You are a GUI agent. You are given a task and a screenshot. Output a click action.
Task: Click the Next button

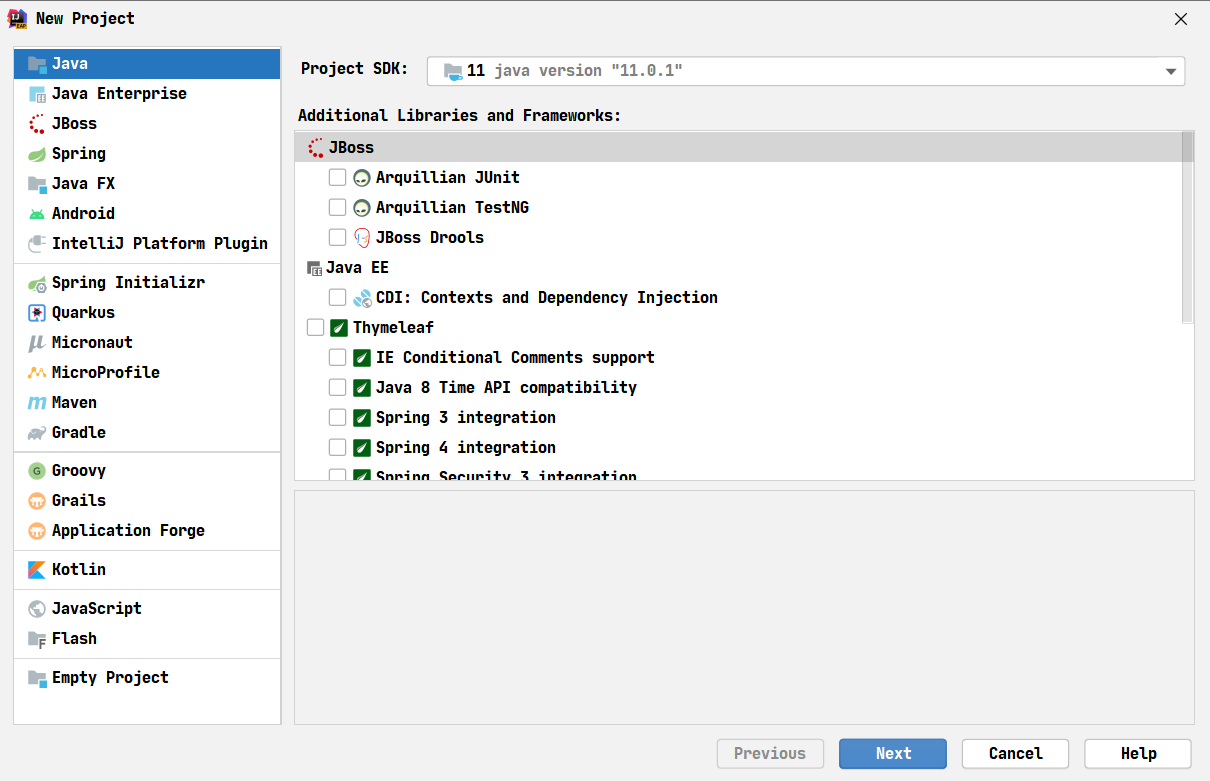893,754
